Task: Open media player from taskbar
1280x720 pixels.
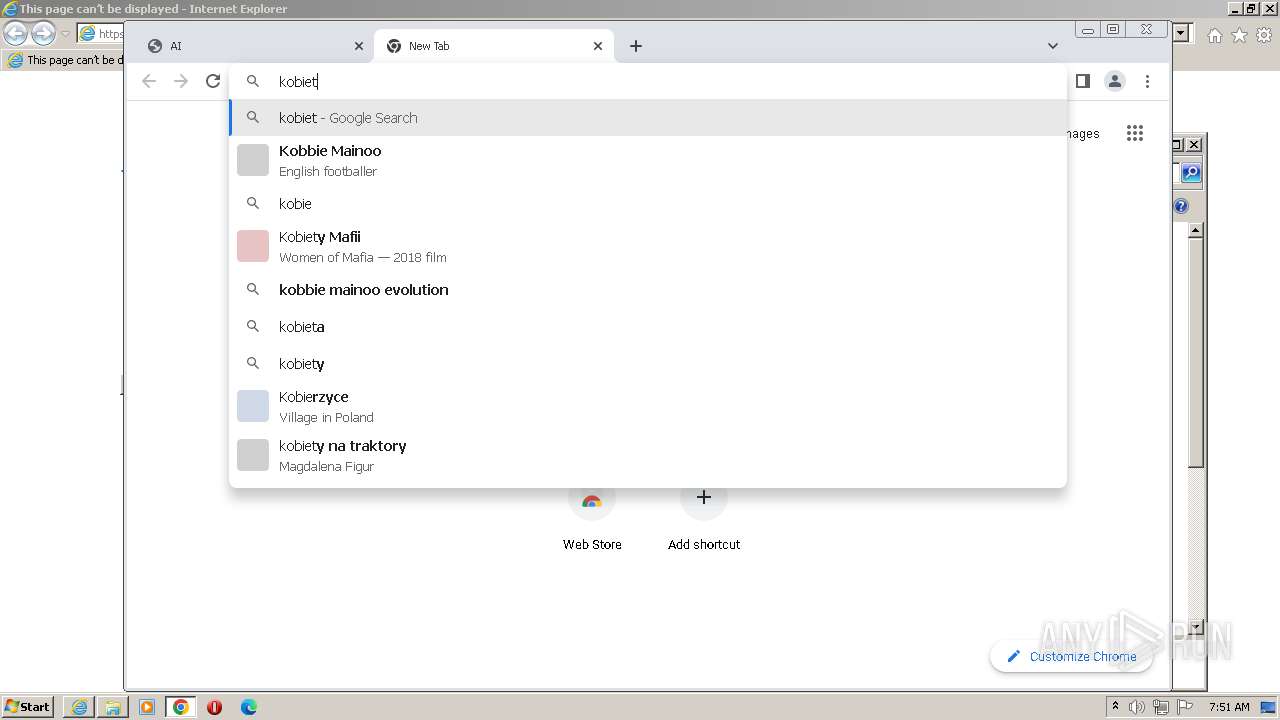Action: (x=147, y=707)
